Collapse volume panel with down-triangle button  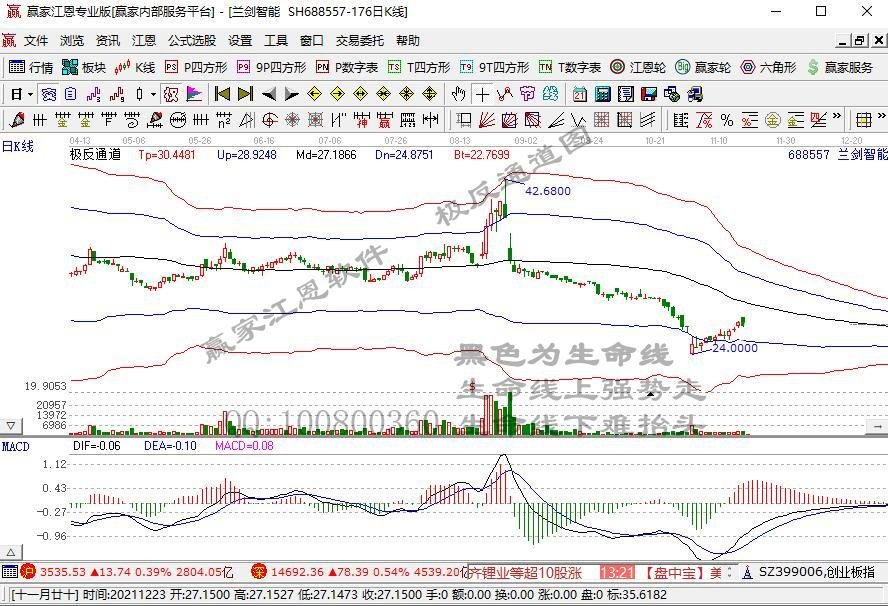[11, 426]
